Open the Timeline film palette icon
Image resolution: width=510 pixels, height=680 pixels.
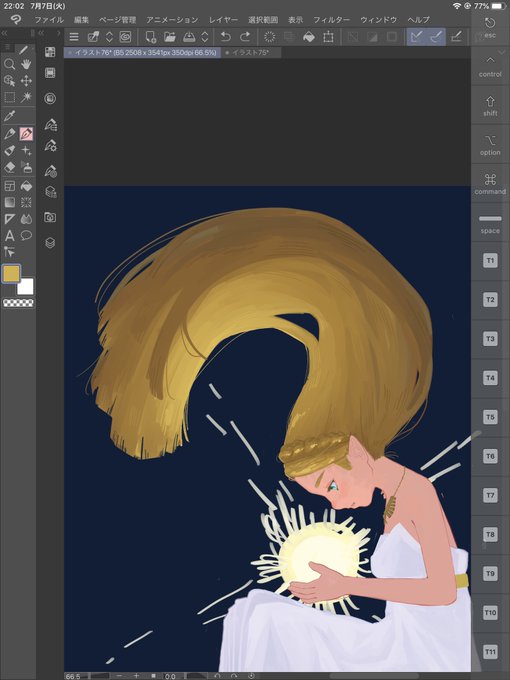50,73
